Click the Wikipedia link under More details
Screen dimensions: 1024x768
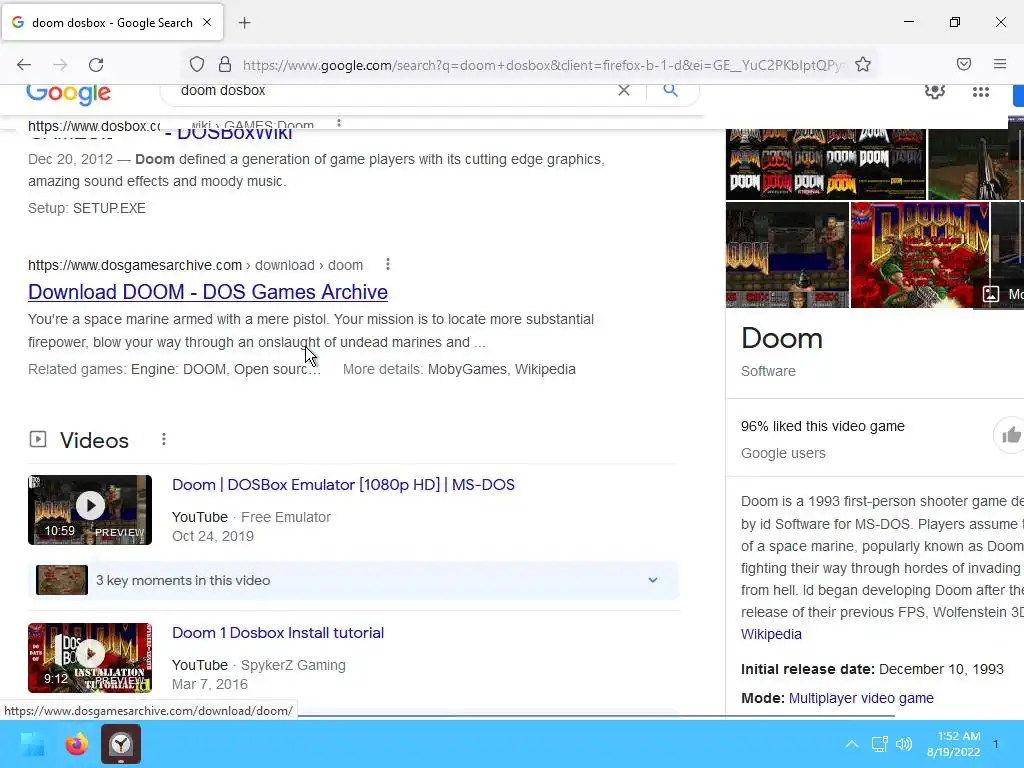tap(545, 369)
